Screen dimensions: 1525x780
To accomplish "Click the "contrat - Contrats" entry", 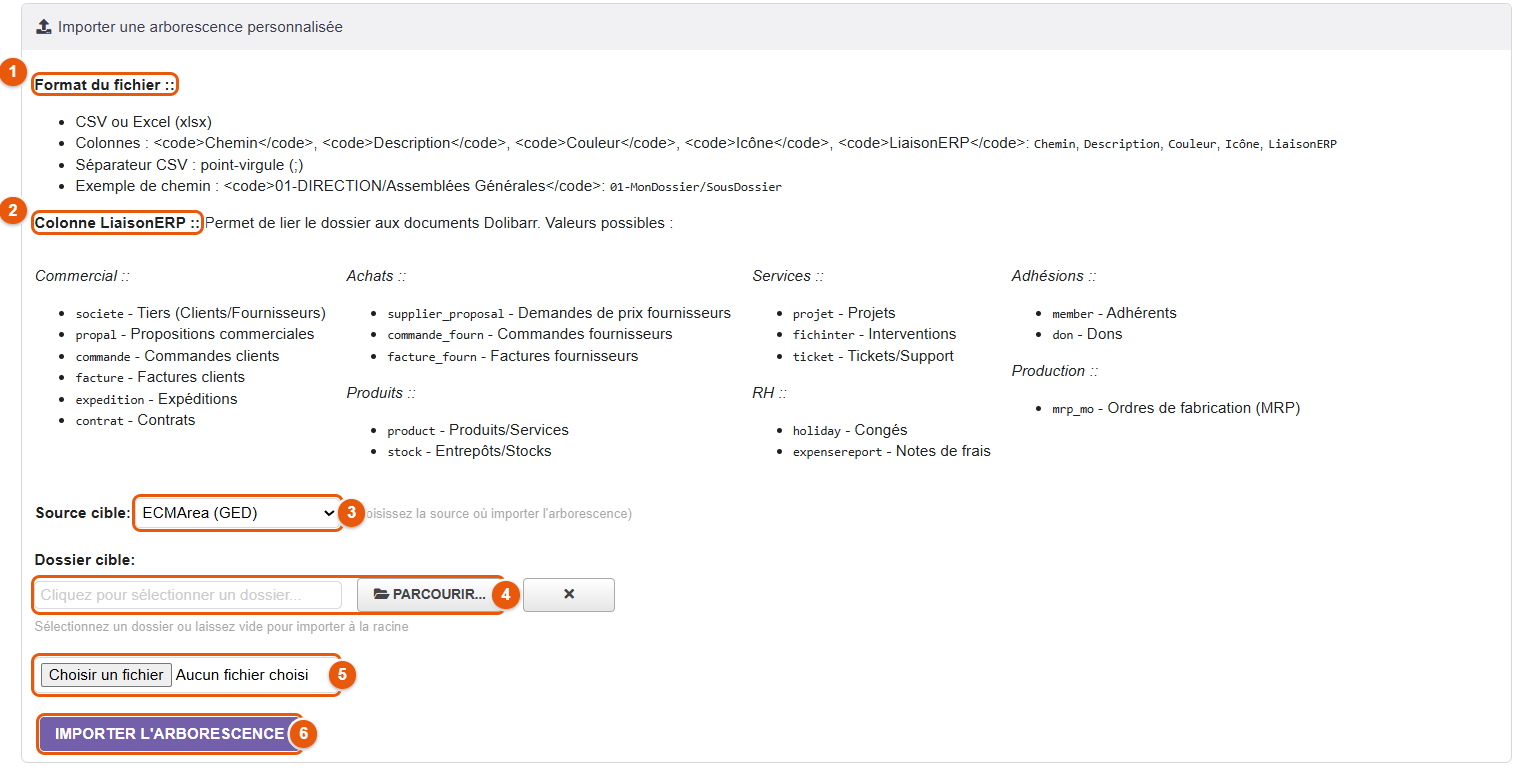I will click(136, 420).
